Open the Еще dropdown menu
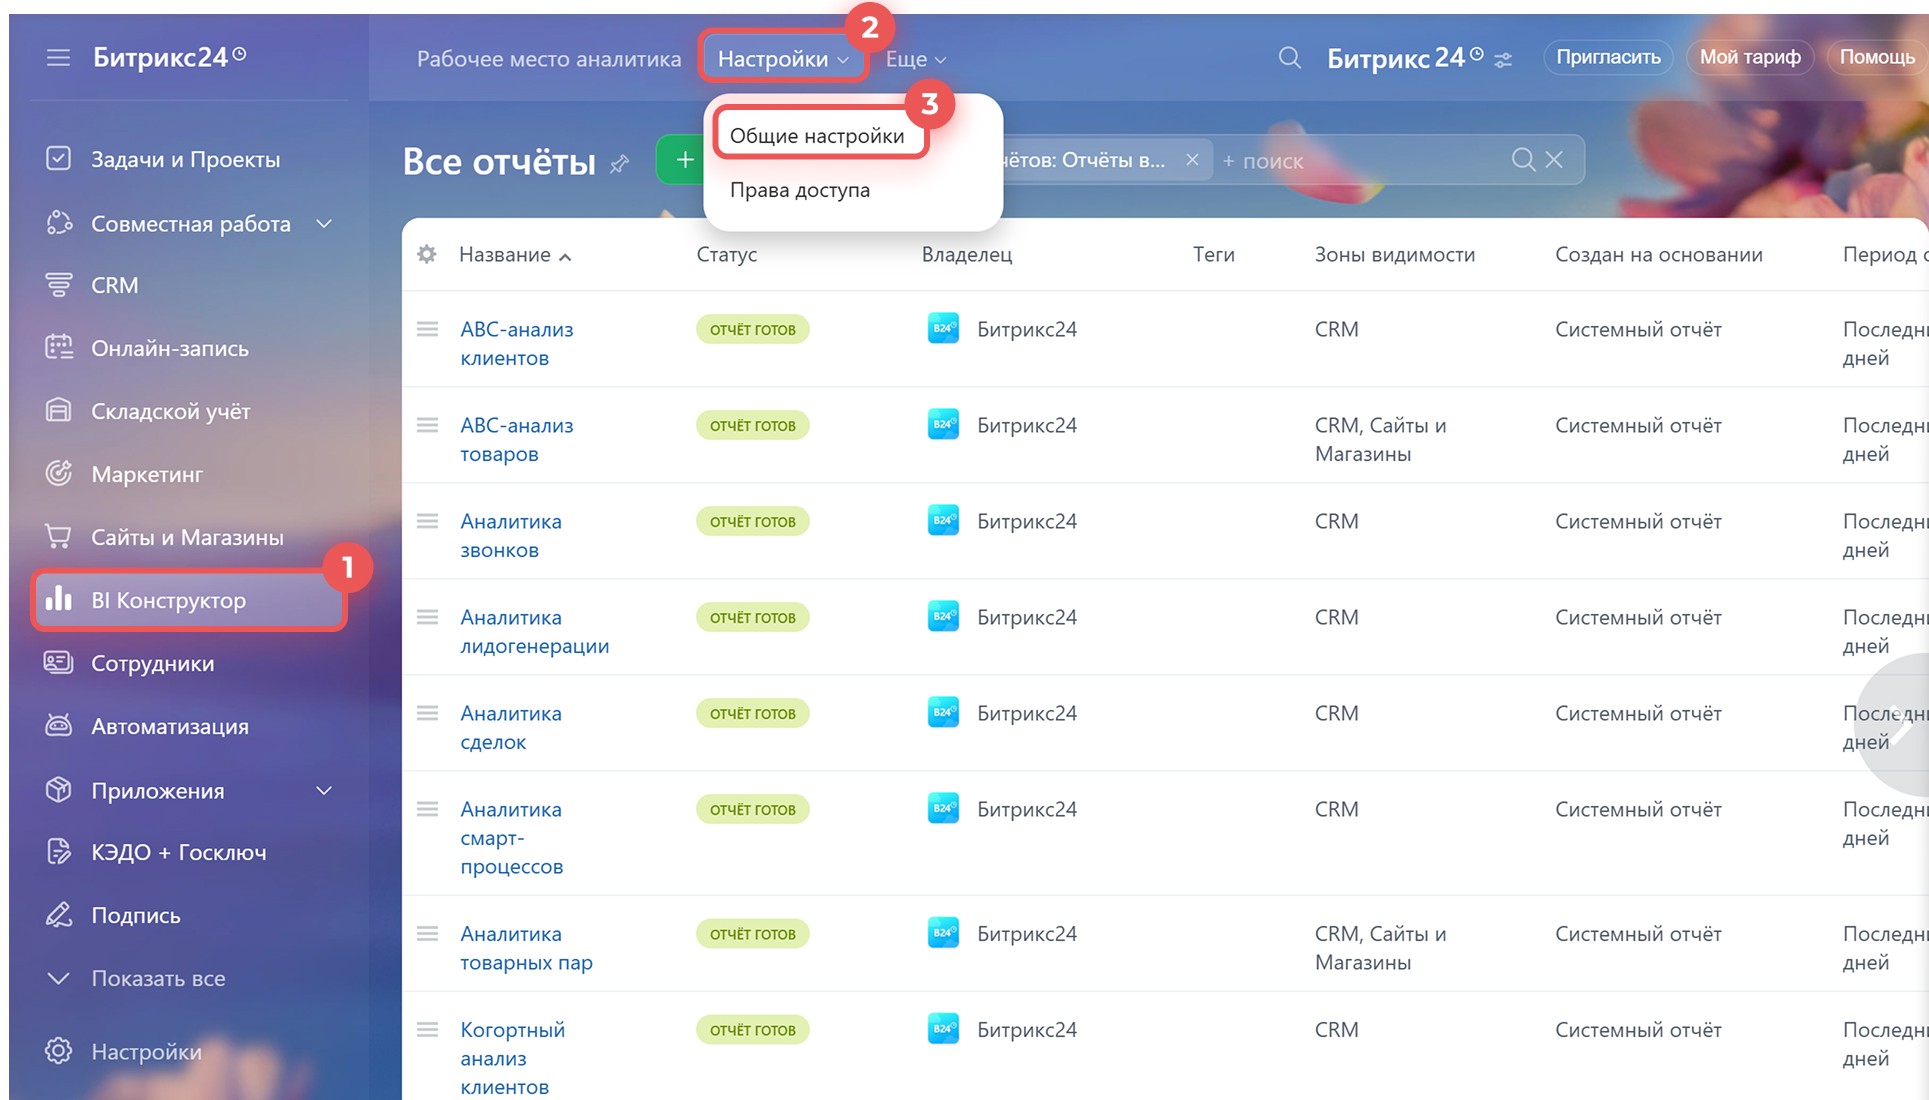1929x1100 pixels. (915, 59)
